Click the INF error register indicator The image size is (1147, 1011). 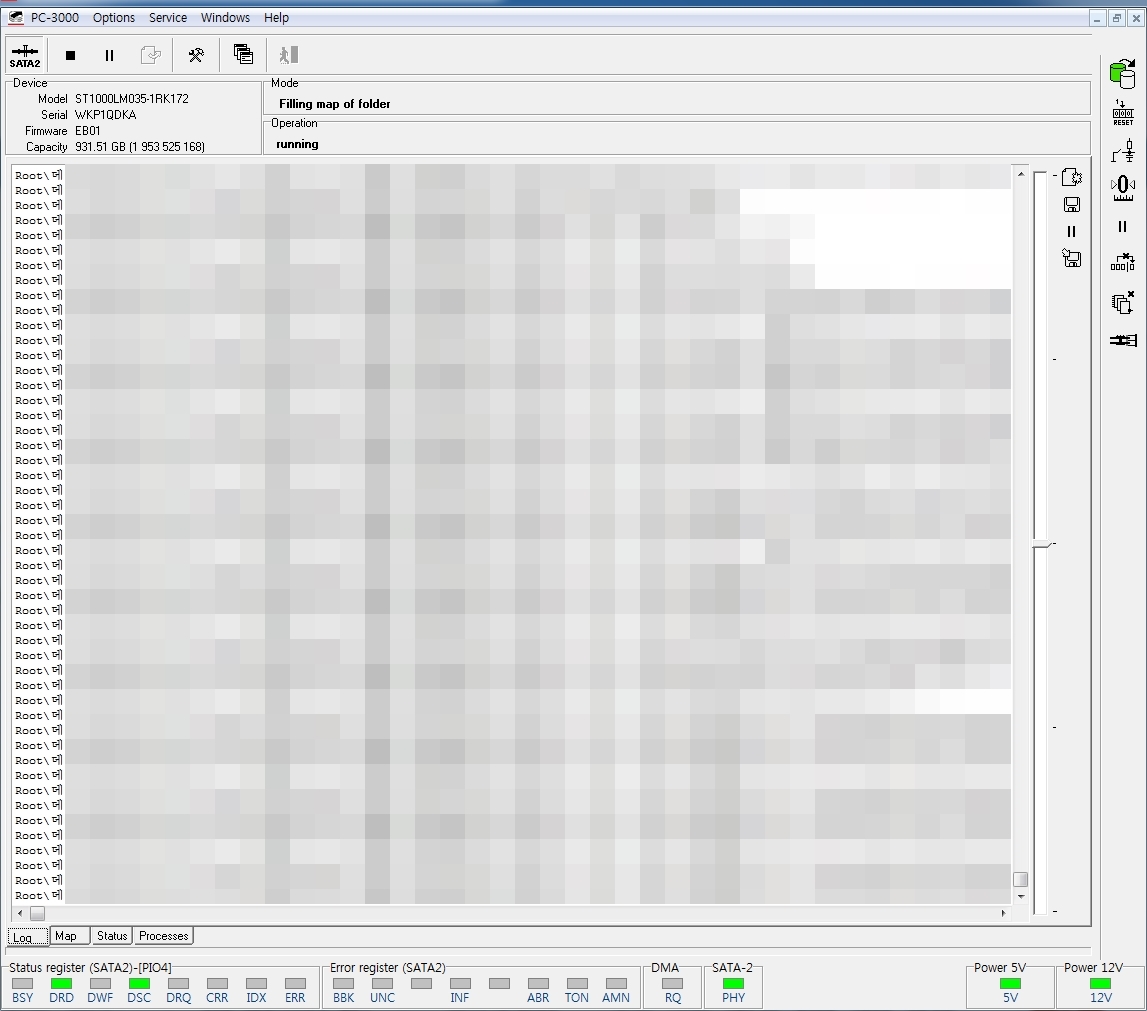(x=460, y=984)
